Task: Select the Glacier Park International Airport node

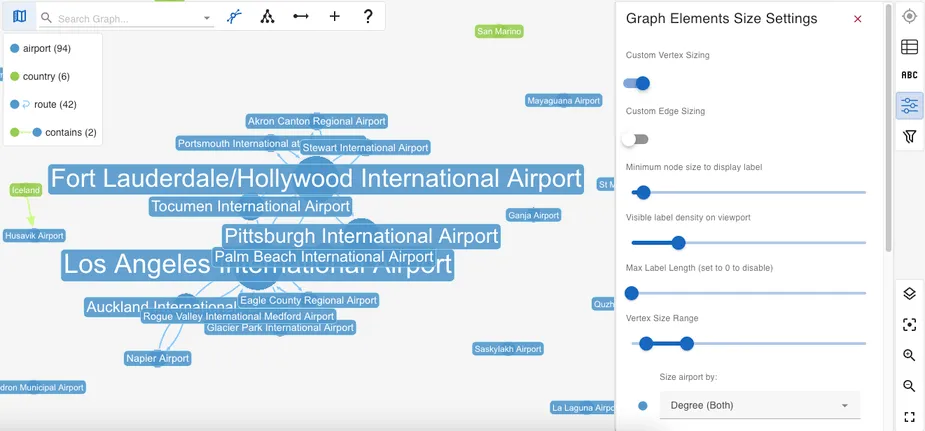Action: click(280, 327)
